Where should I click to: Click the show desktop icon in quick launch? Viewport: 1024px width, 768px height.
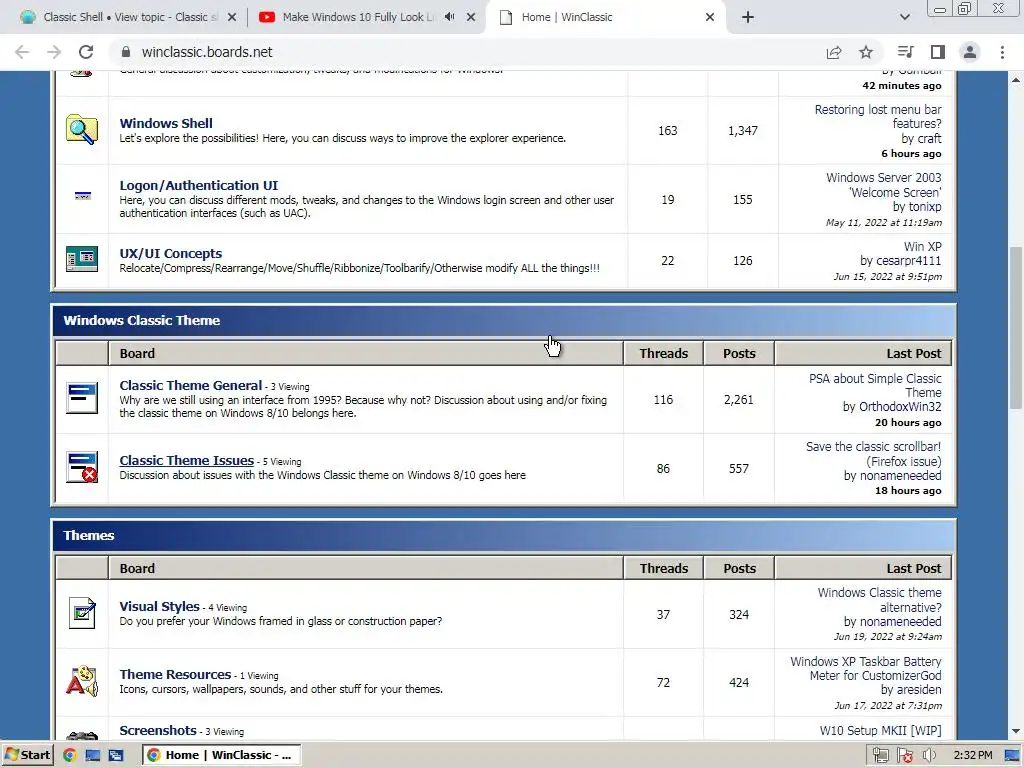(x=93, y=755)
